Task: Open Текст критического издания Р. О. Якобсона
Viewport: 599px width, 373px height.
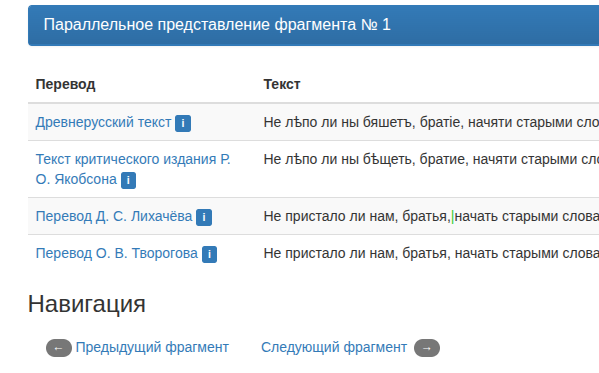Action: [133, 169]
